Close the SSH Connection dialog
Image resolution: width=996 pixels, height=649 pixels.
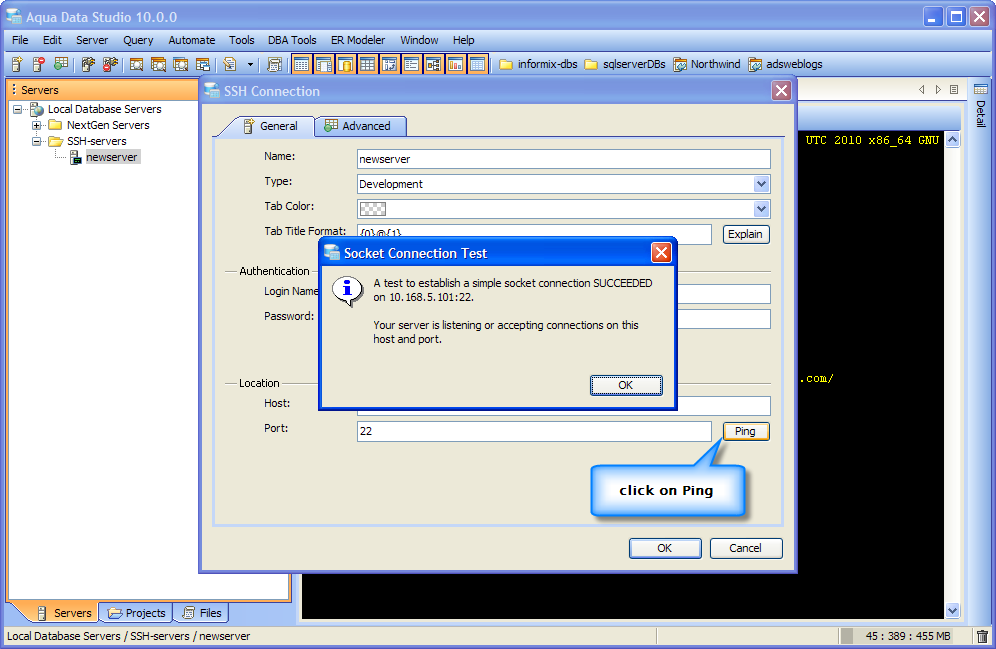(781, 91)
